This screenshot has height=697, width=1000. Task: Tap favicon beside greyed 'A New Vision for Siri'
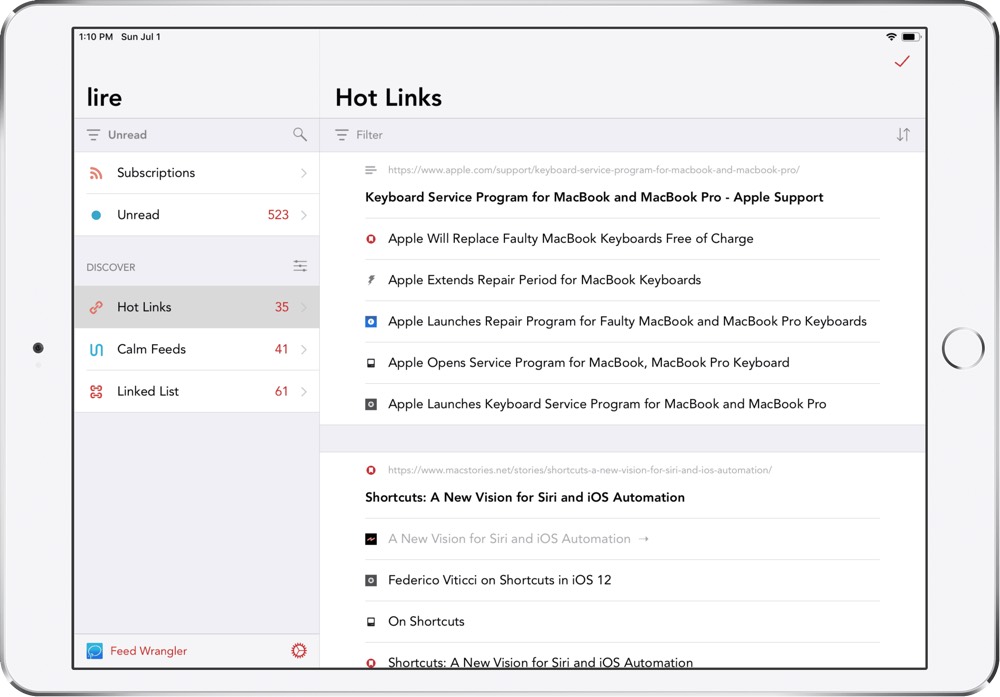(371, 539)
